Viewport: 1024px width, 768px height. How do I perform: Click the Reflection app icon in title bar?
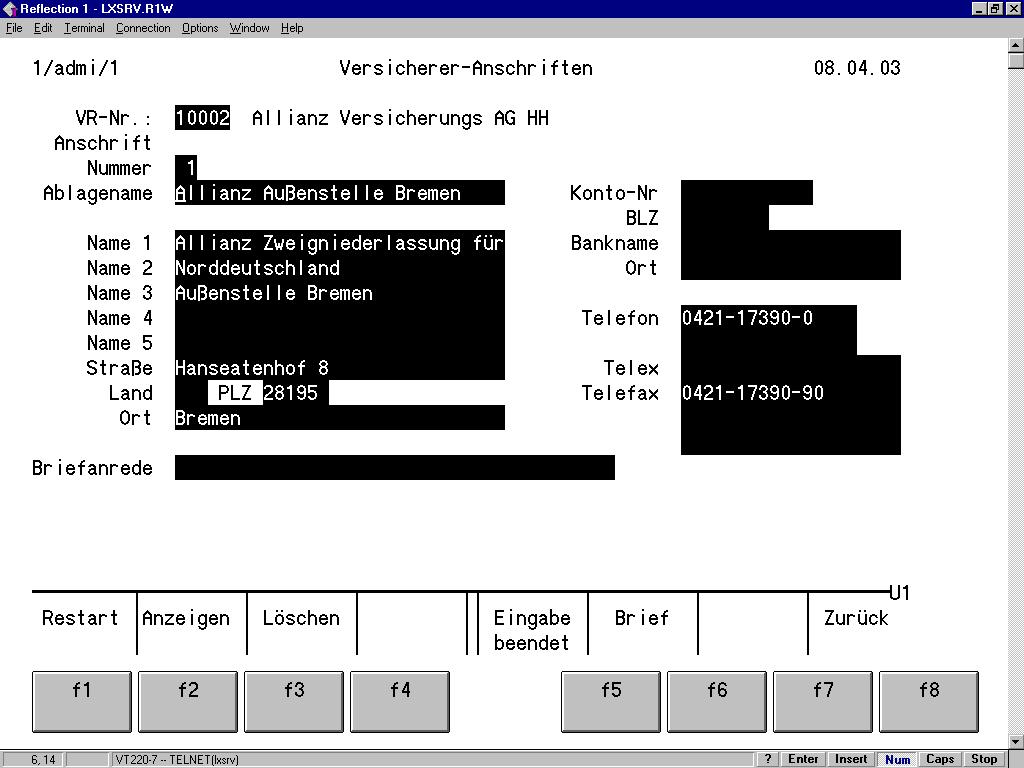pos(9,8)
